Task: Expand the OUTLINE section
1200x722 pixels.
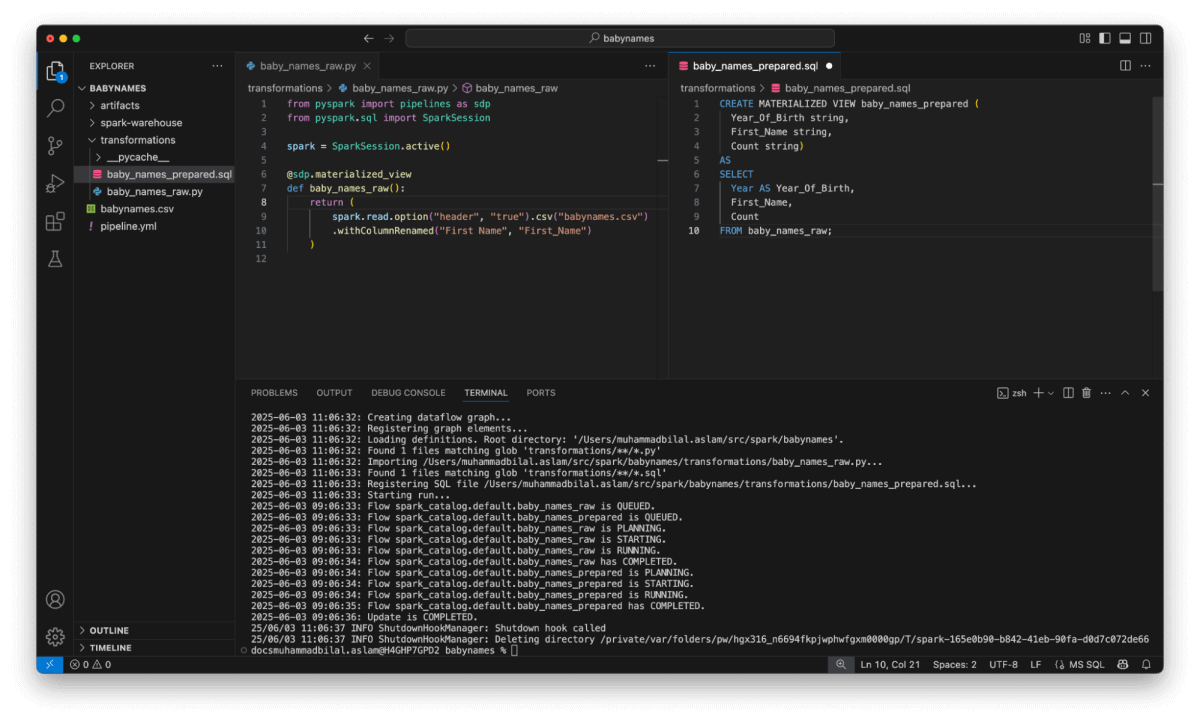Action: [x=109, y=631]
